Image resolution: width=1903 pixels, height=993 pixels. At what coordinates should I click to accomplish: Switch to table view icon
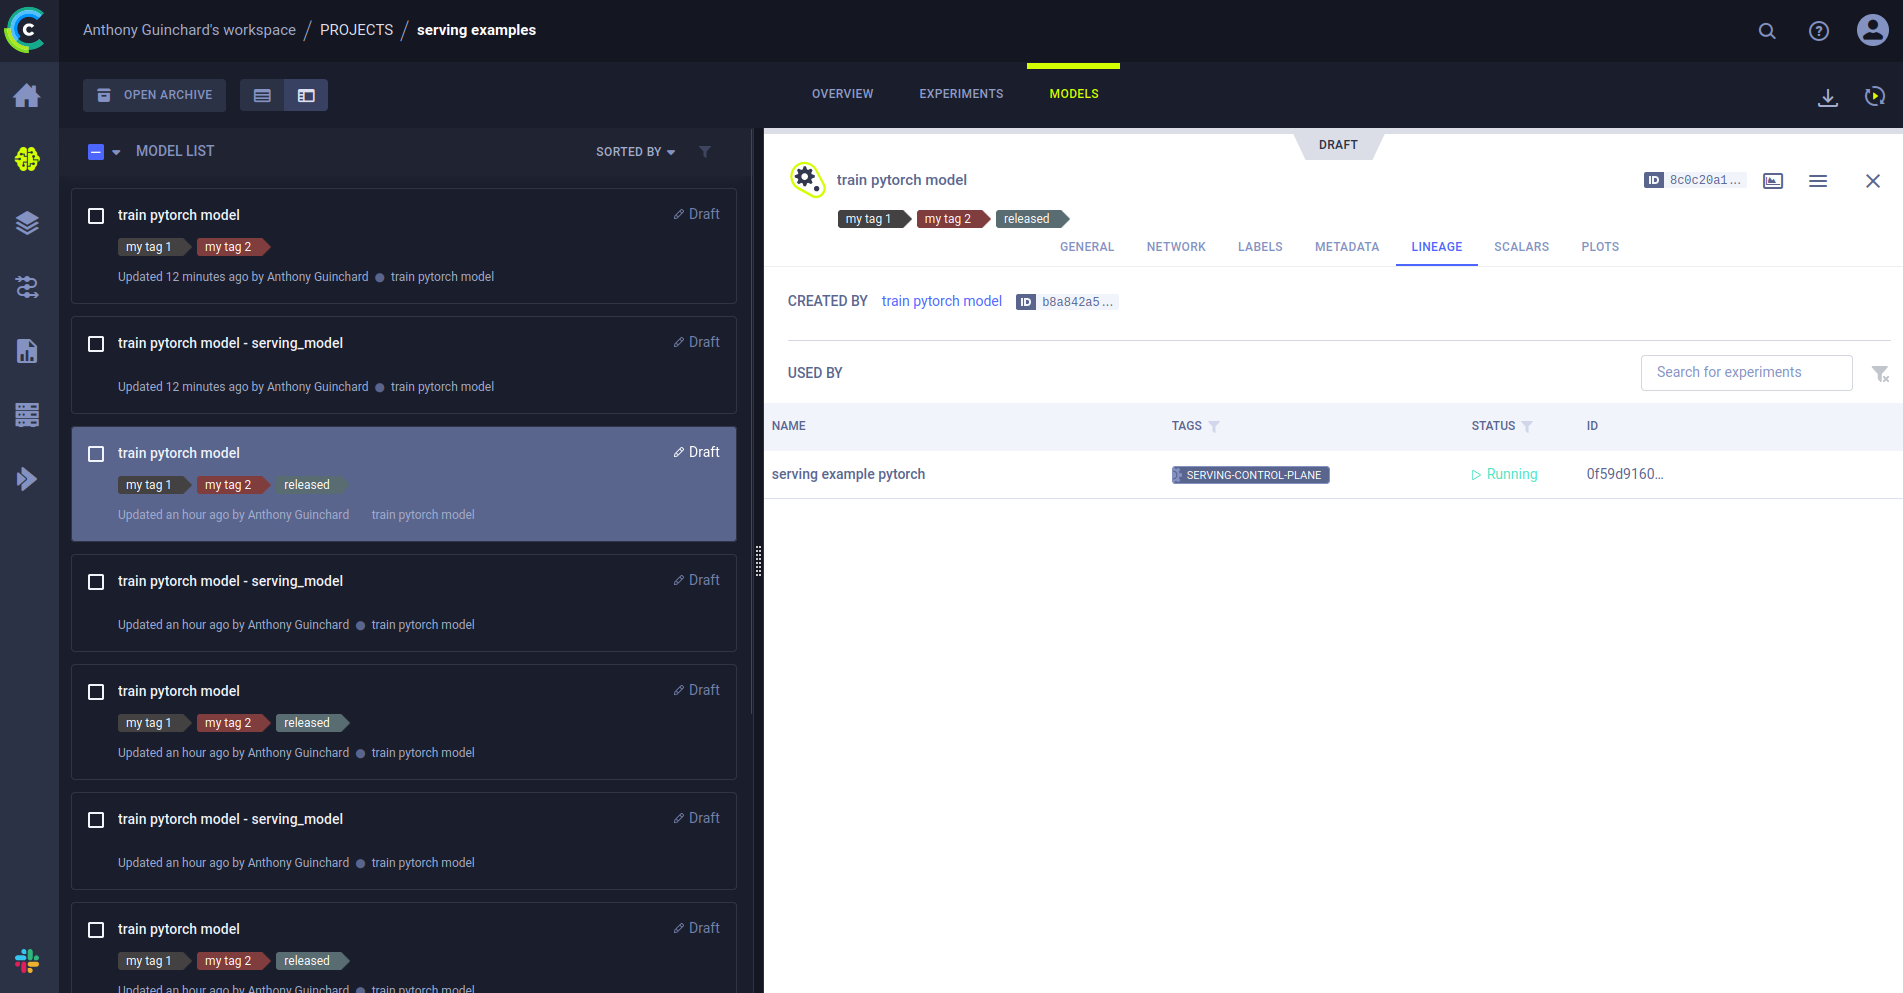(262, 95)
